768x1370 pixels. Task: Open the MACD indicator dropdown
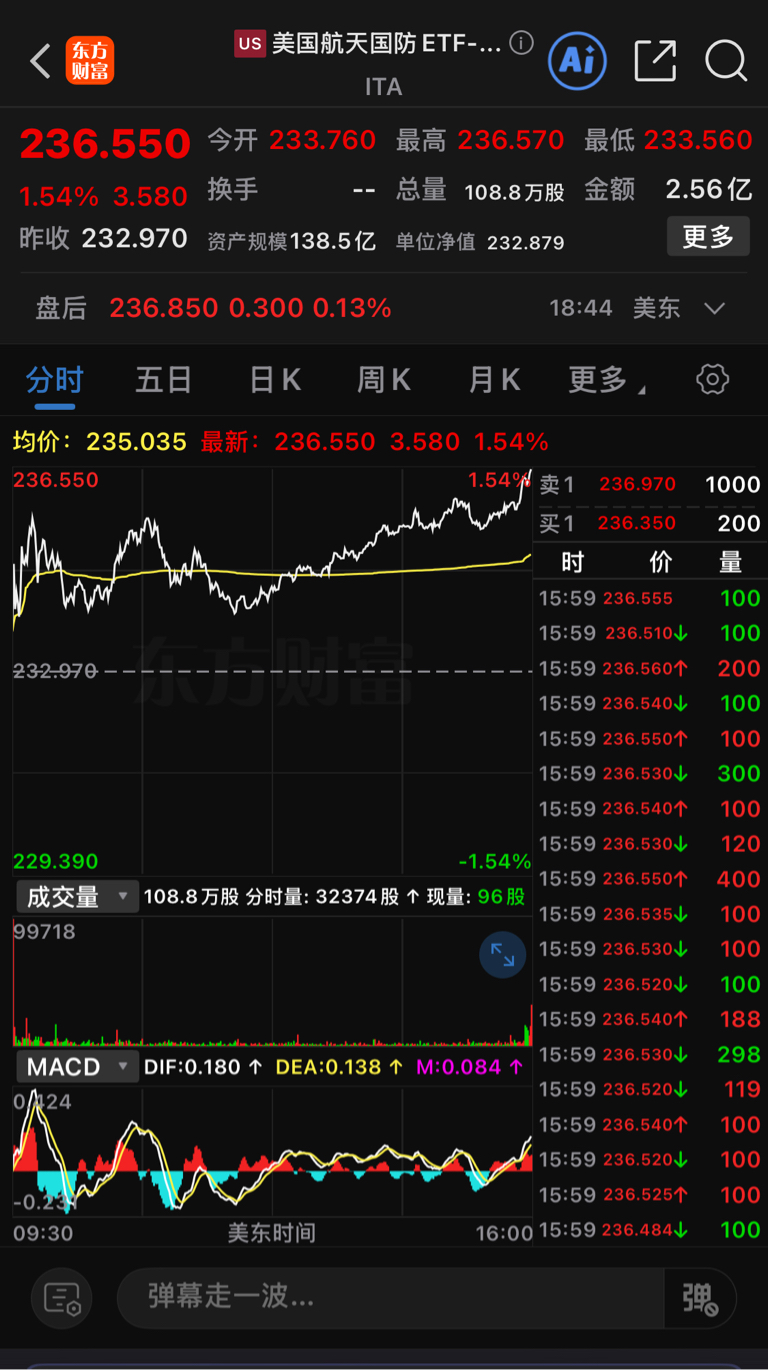point(76,1067)
